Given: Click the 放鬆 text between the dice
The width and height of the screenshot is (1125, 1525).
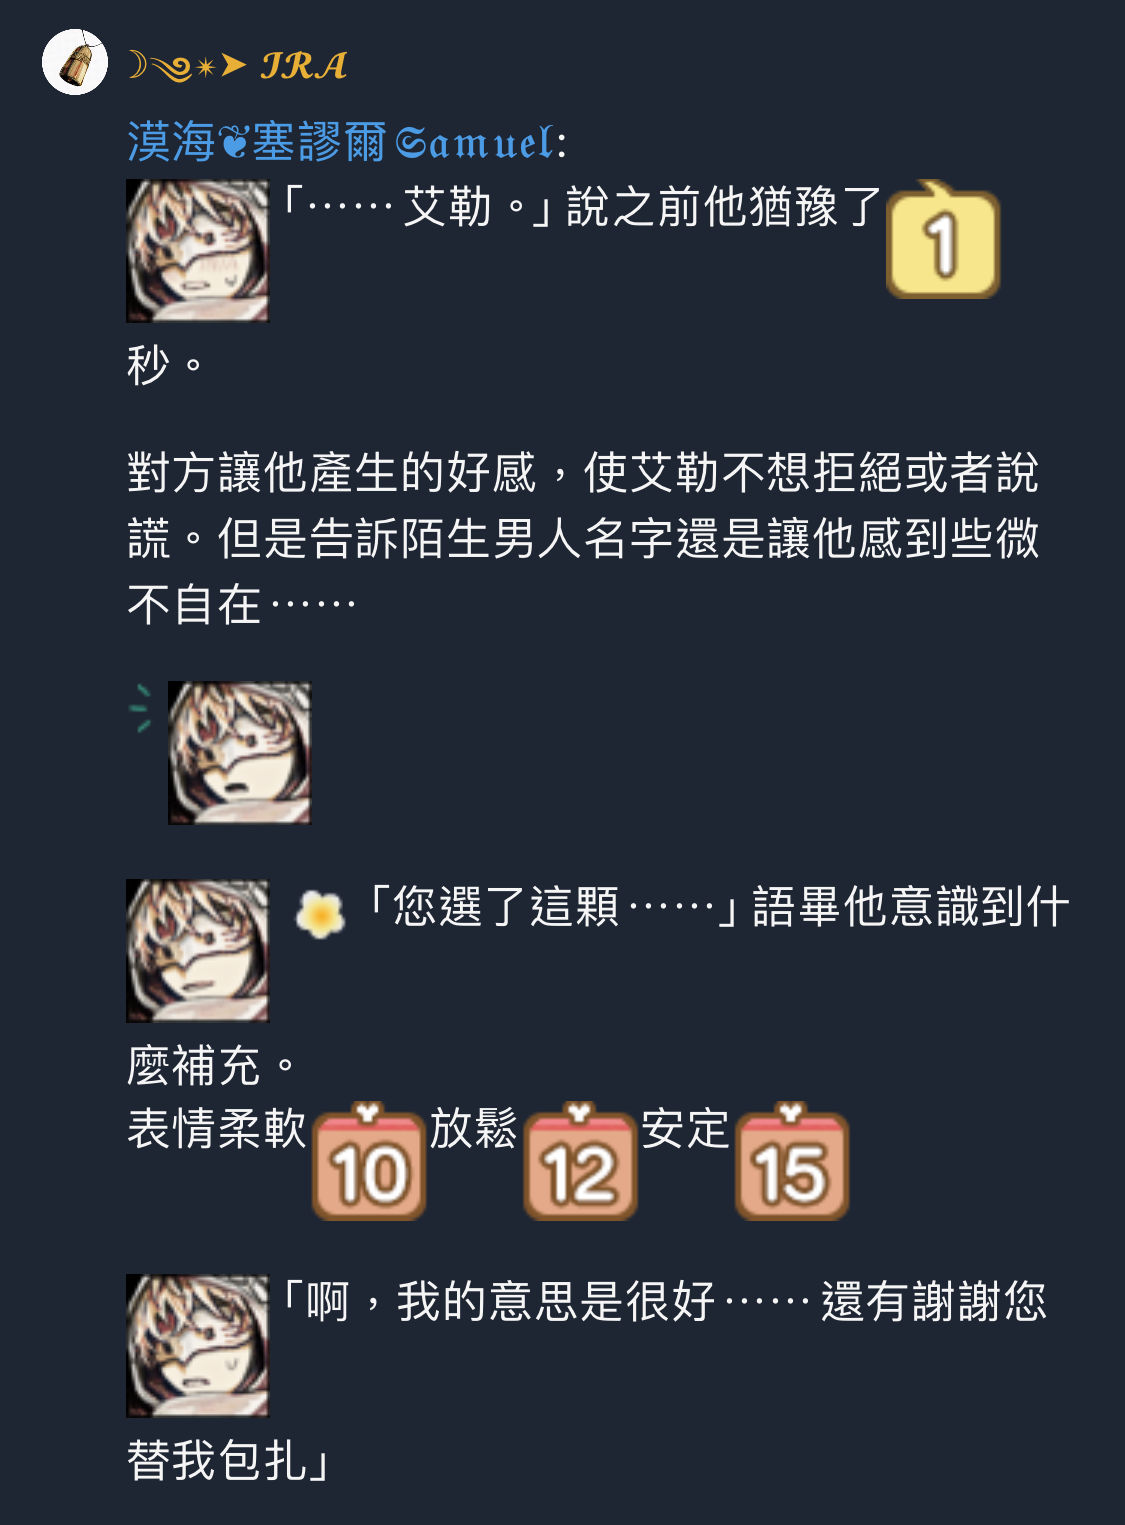Looking at the screenshot, I should [474, 1129].
